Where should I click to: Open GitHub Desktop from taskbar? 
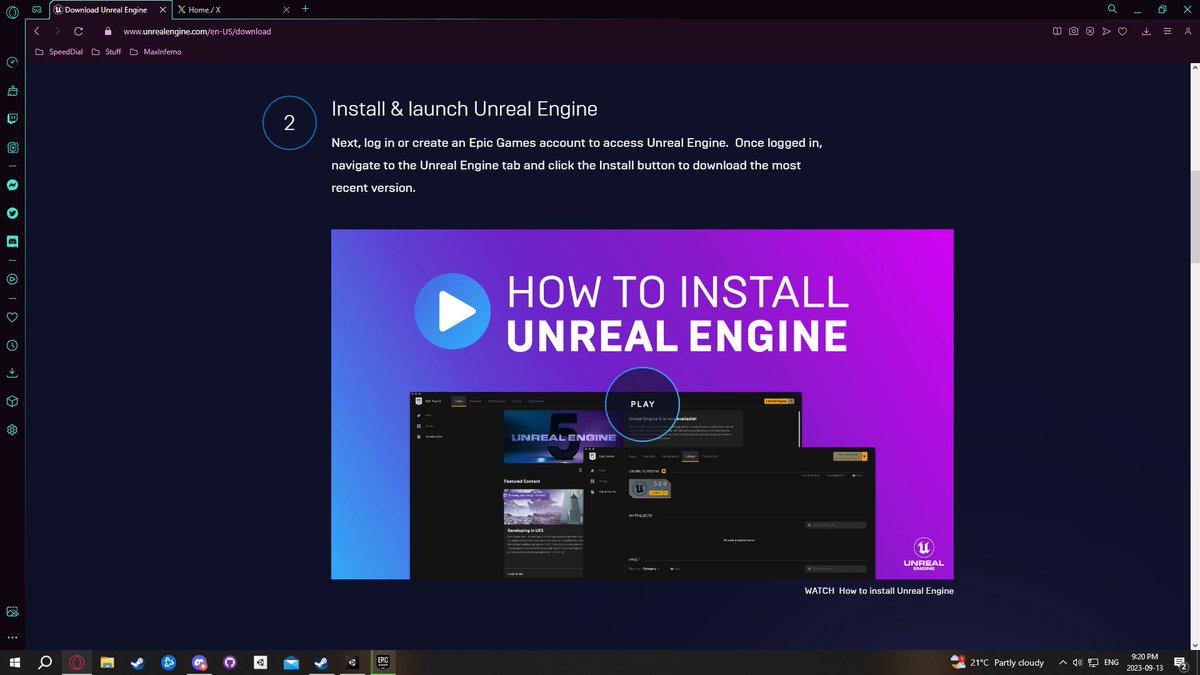[229, 662]
